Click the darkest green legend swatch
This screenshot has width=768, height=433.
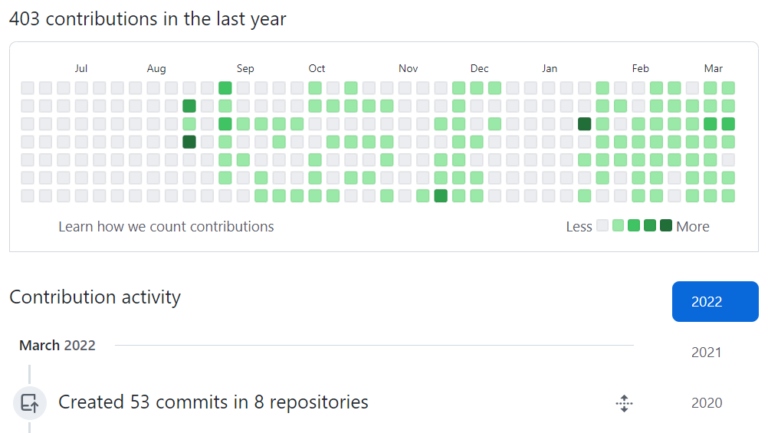click(666, 225)
